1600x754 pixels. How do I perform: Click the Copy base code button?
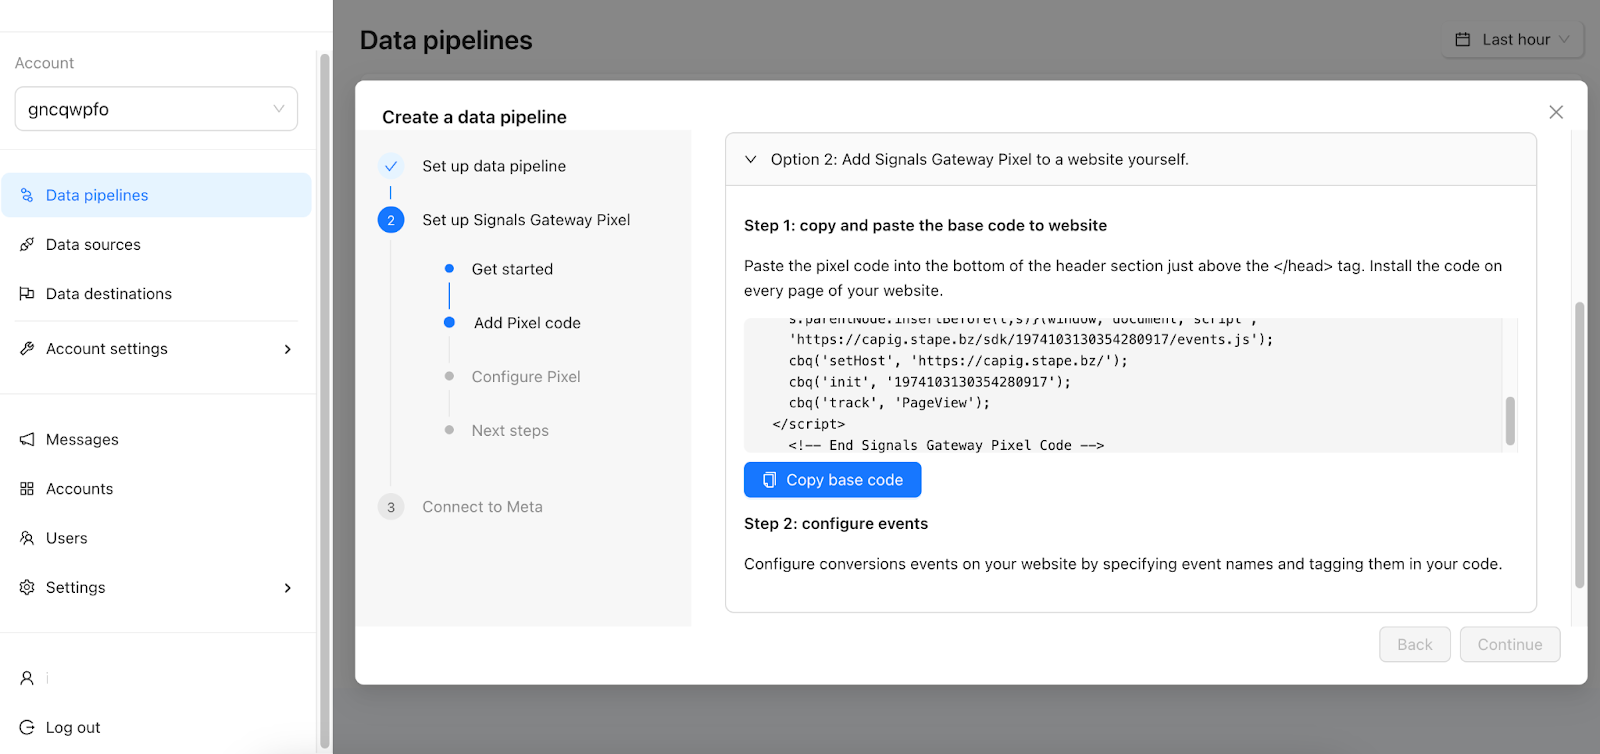click(832, 480)
